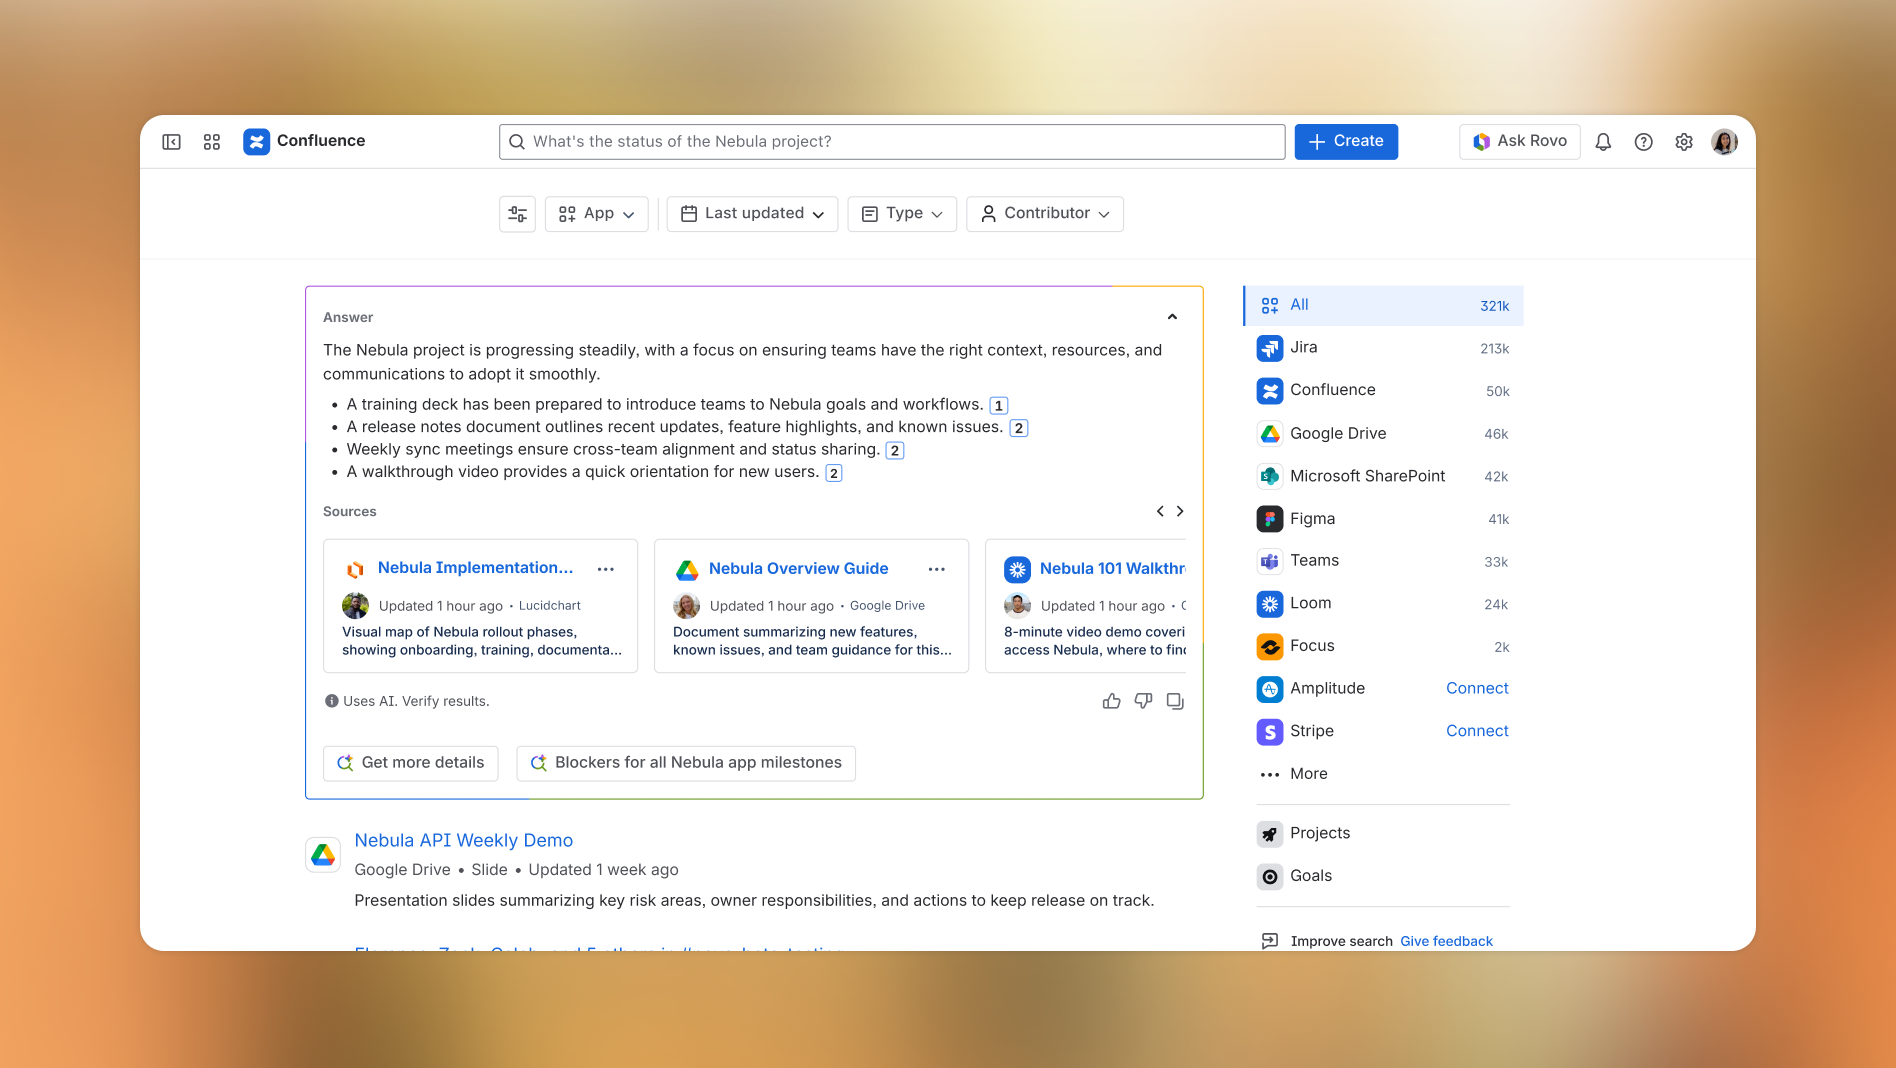Filter results by Projects

coord(1383,834)
